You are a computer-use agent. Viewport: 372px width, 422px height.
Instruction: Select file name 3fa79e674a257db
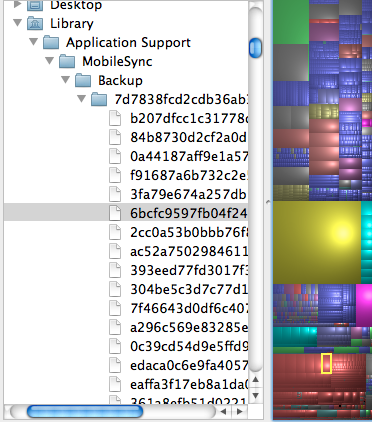pyautogui.click(x=189, y=194)
